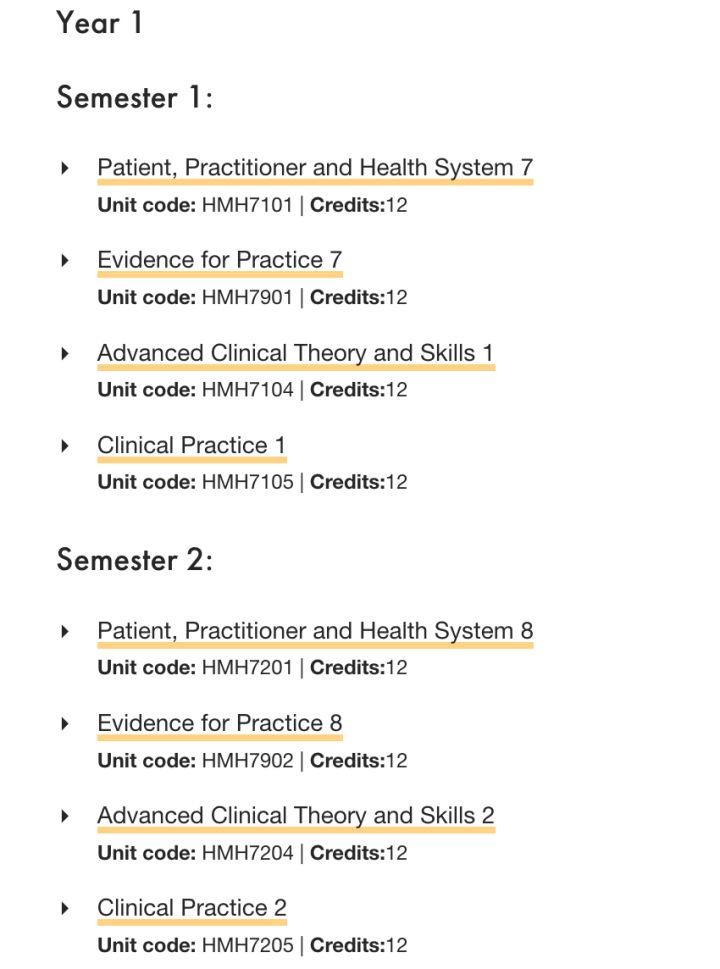Expand Advanced Clinical Theory and Skills 1 arrow
This screenshot has height=969, width=720.
65,353
